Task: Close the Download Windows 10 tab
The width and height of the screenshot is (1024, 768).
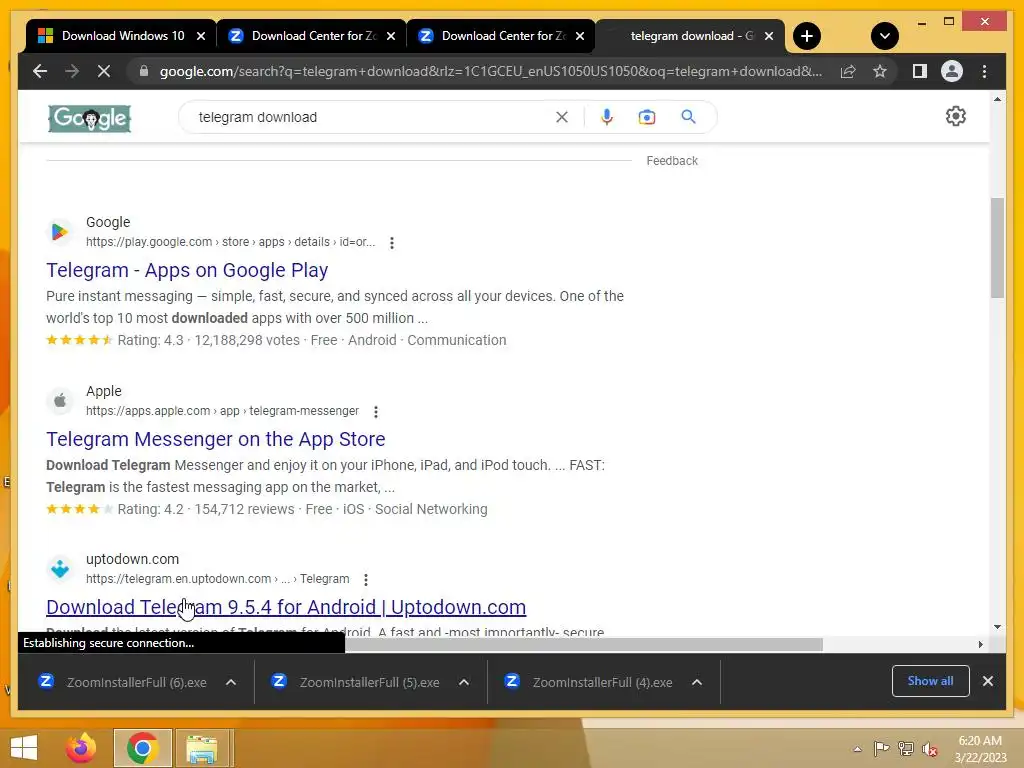Action: [x=201, y=36]
